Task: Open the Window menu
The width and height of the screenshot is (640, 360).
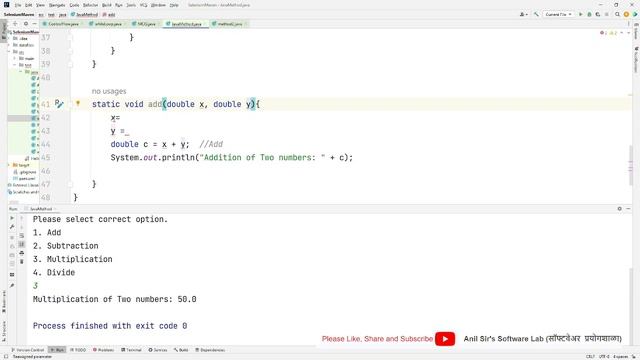Action: tap(158, 5)
